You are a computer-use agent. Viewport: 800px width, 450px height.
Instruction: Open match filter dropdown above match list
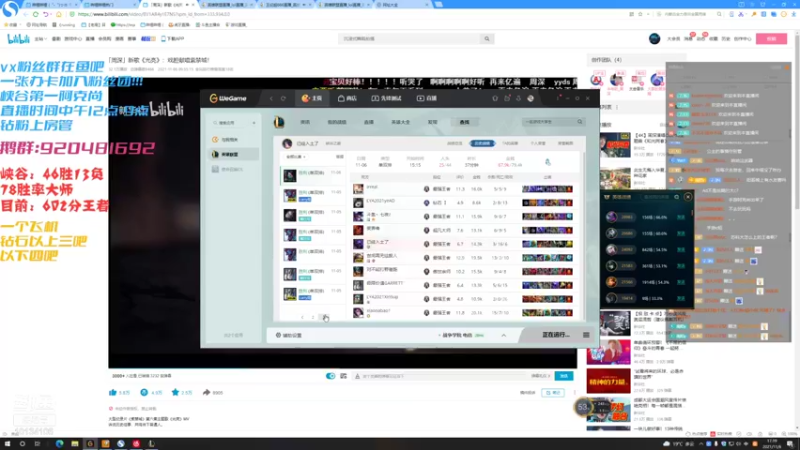point(296,157)
